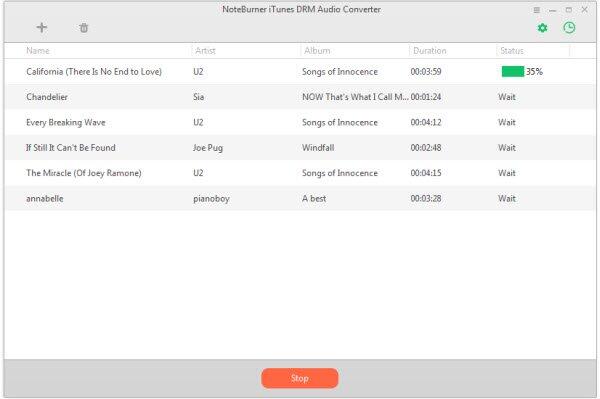Select the Every Breaking Wave track
600x399 pixels.
pos(66,122)
